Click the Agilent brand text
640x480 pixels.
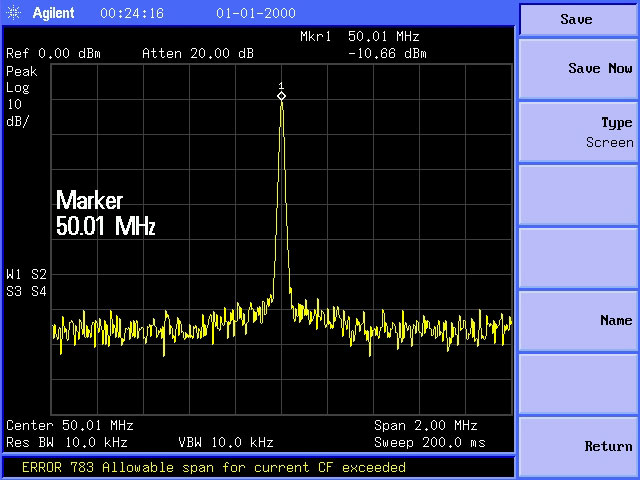(53, 13)
